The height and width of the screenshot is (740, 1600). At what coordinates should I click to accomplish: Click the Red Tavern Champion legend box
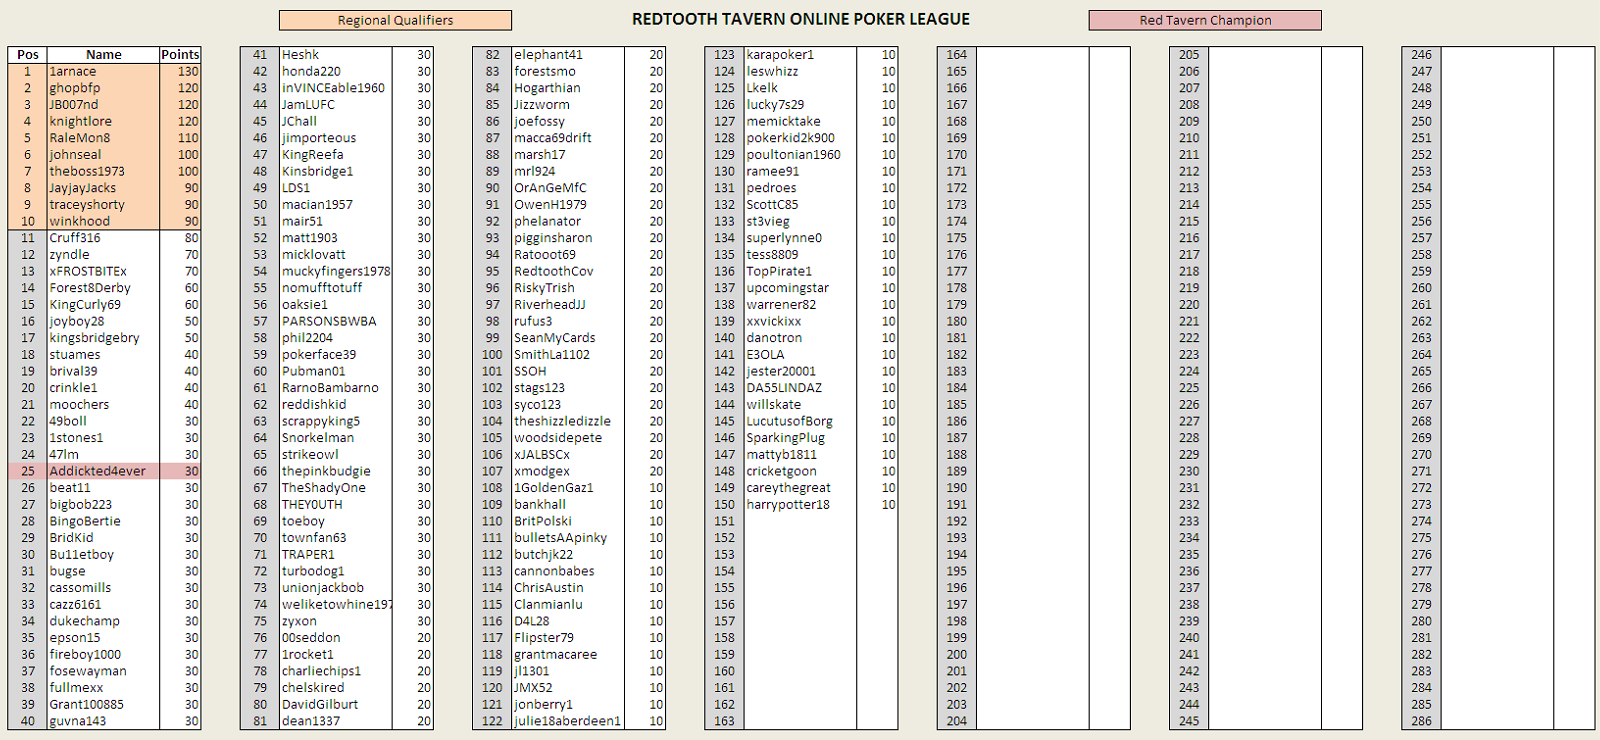(1205, 20)
